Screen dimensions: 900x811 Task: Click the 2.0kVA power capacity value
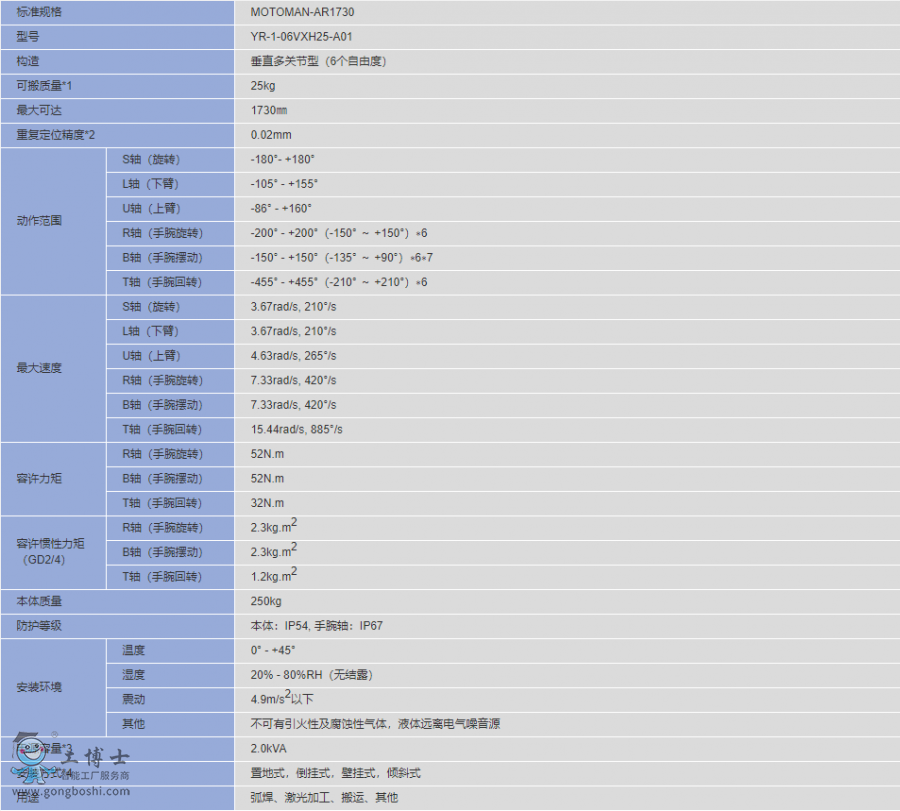click(x=268, y=750)
